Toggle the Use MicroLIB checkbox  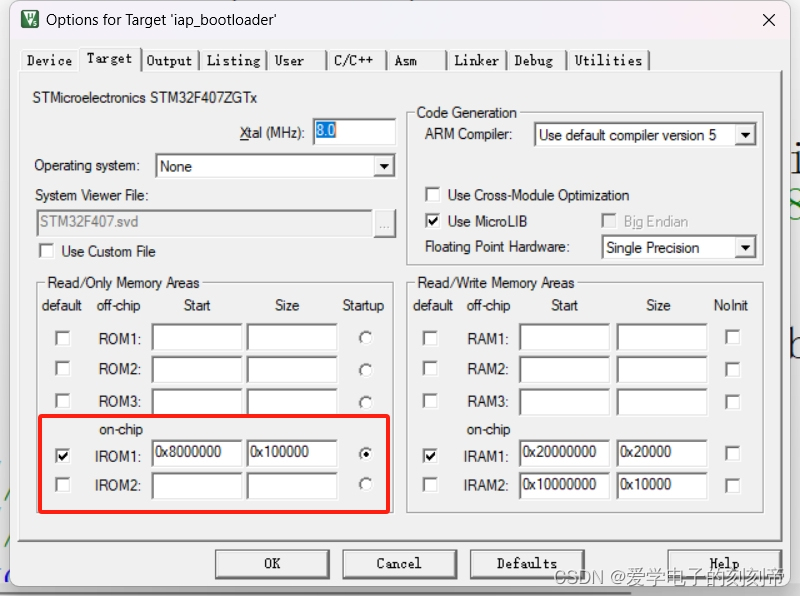click(x=433, y=221)
